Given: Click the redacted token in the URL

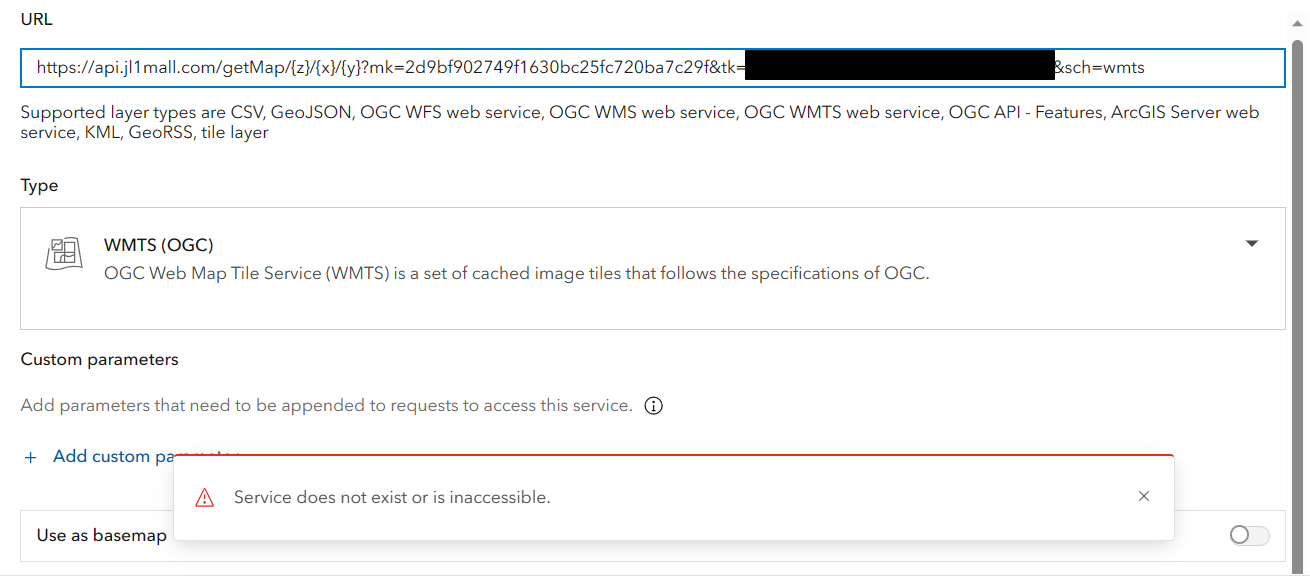Looking at the screenshot, I should tap(900, 68).
